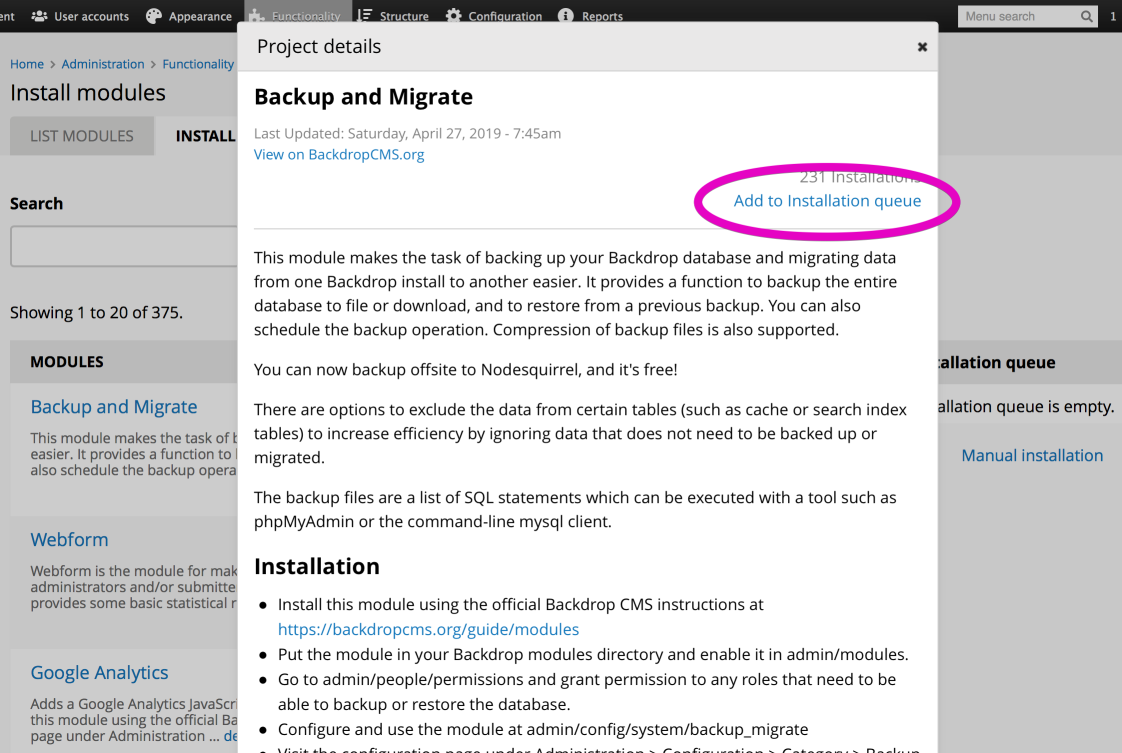
Task: Click the Structure hierarchy icon
Action: tap(364, 16)
